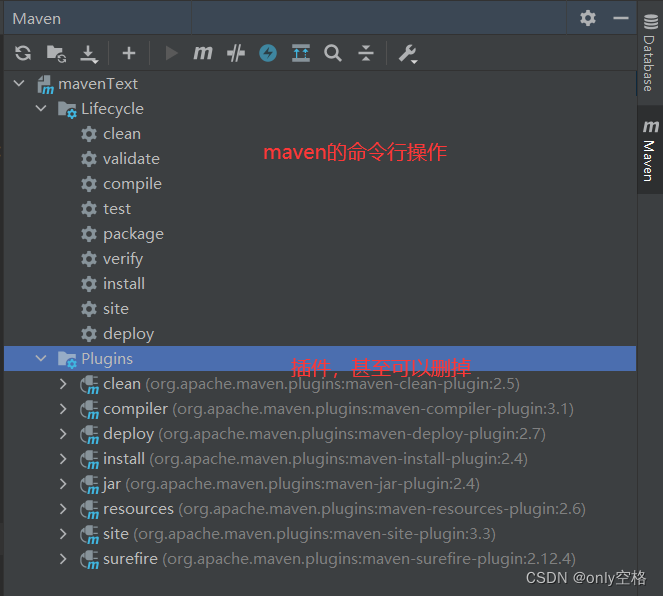Add Maven project with plus icon
The height and width of the screenshot is (596, 663).
[129, 53]
